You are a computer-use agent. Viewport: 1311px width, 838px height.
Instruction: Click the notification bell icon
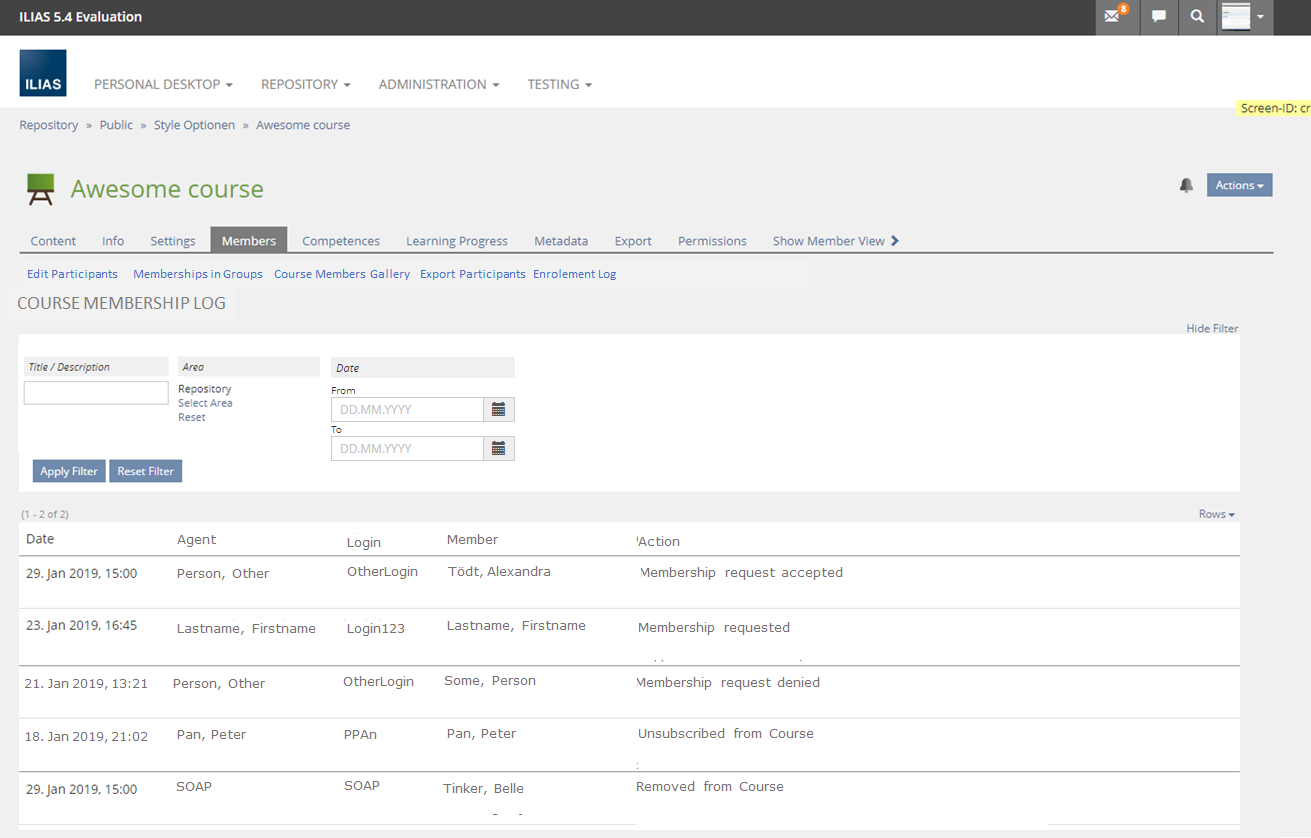(1186, 185)
